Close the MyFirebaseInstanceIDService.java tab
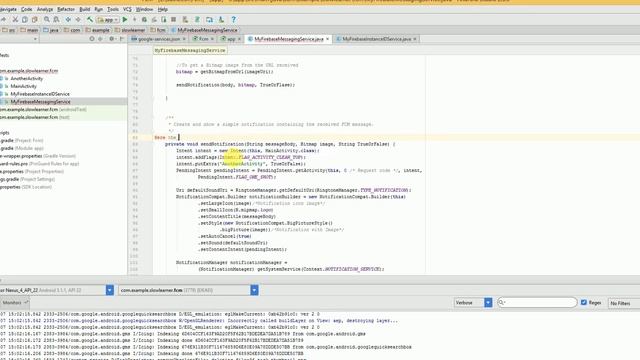 [415, 39]
